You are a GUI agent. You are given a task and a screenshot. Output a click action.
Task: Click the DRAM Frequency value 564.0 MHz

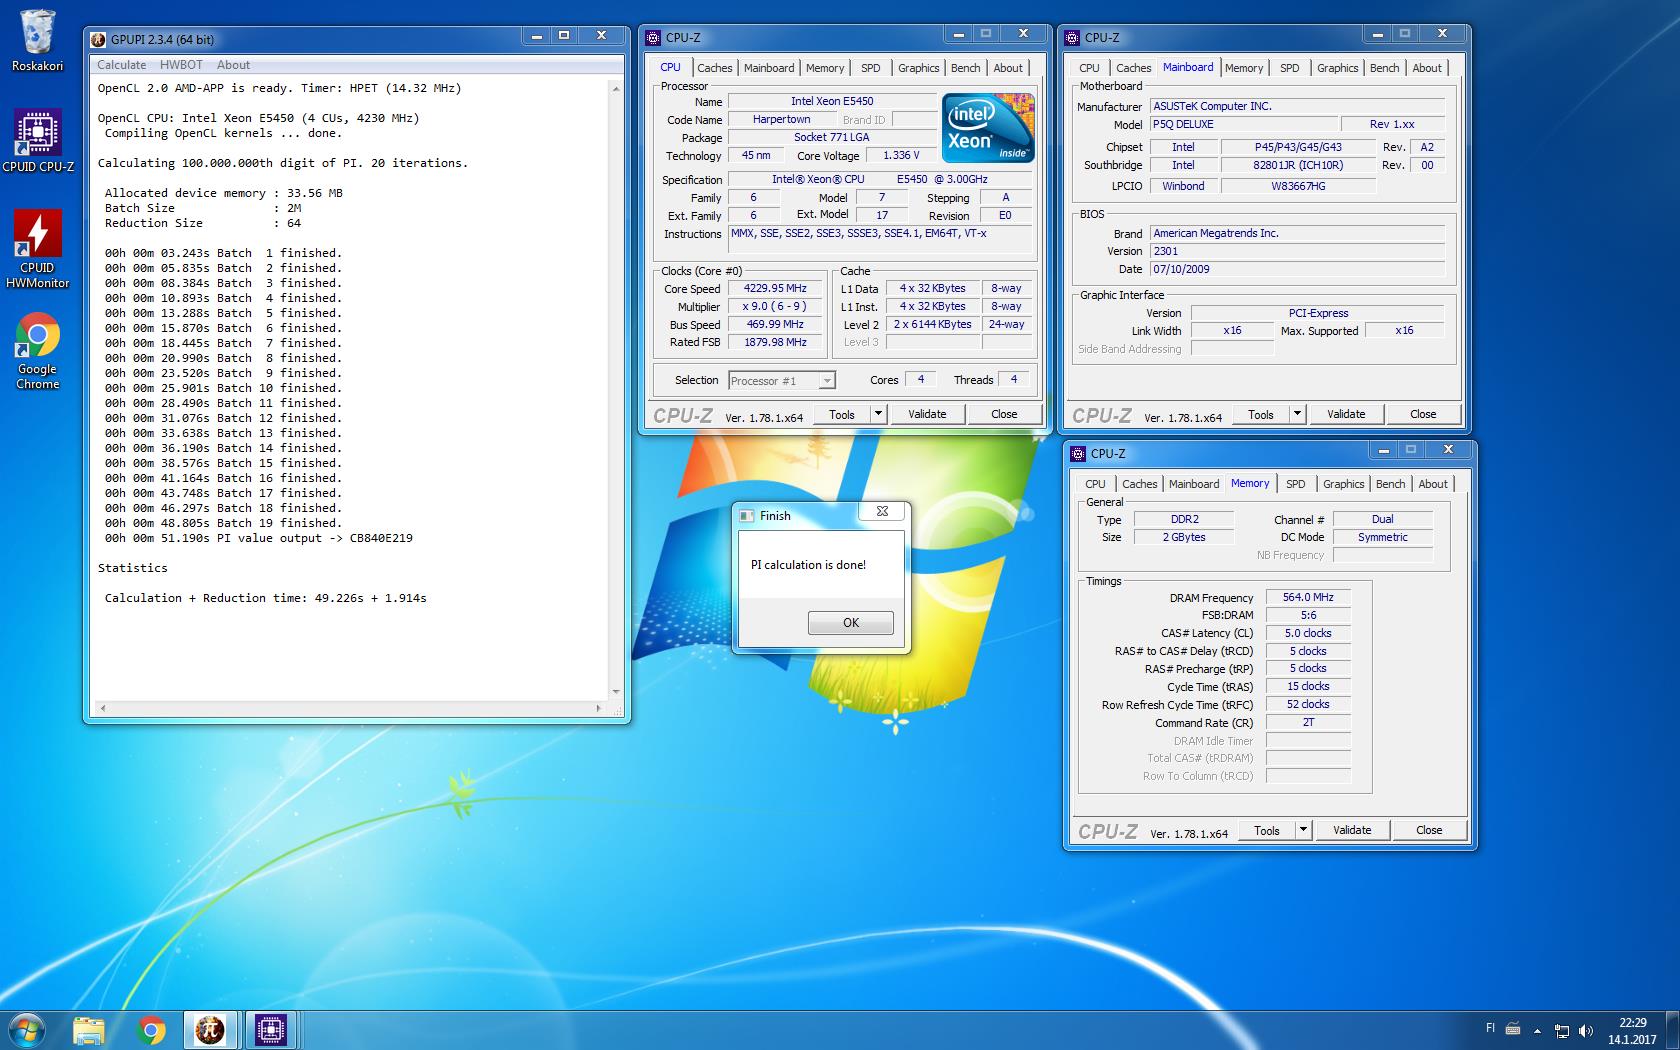click(1308, 597)
